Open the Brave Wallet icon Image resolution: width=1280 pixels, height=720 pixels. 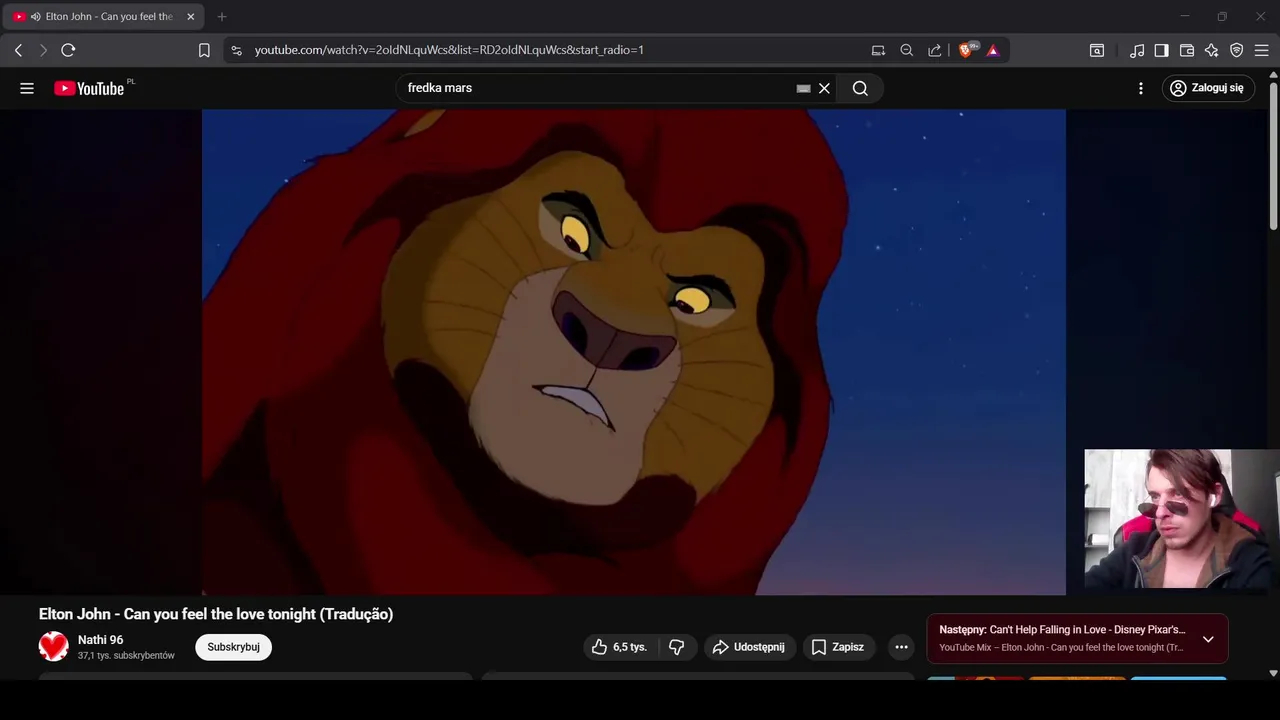click(1187, 50)
